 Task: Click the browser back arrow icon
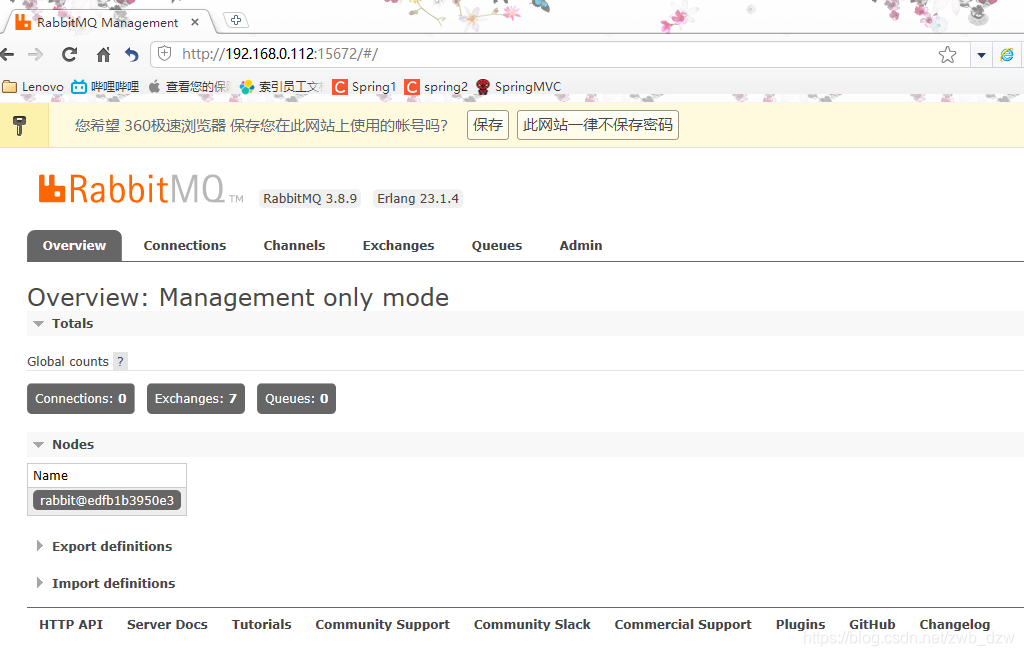click(x=10, y=54)
